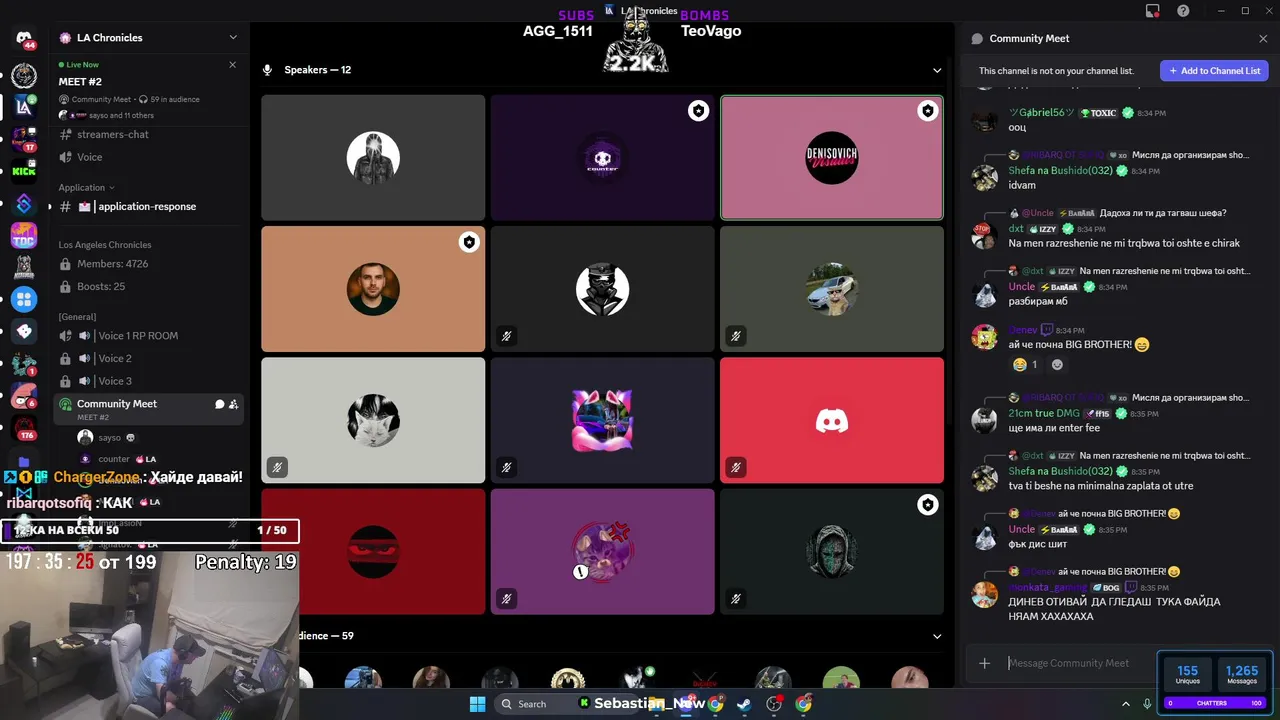Open the Windows Start menu
This screenshot has height=720, width=1280.
point(477,704)
